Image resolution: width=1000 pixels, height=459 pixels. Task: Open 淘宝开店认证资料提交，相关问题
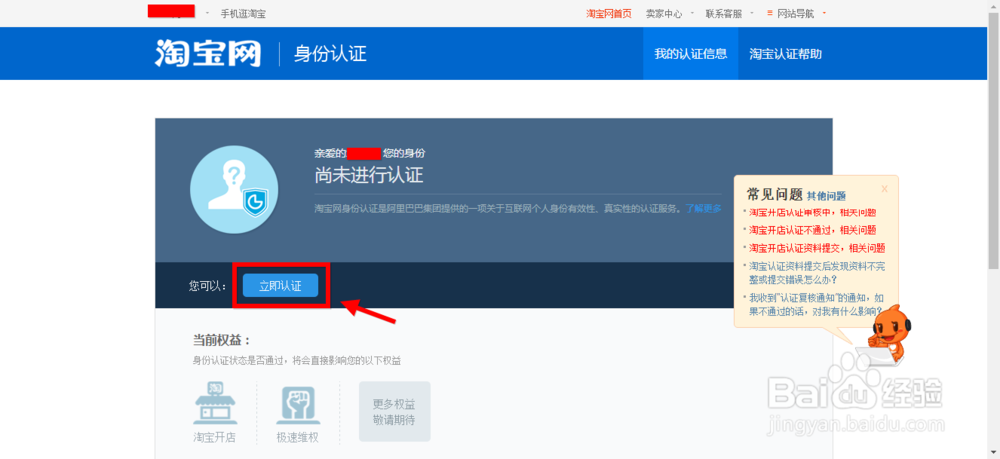(x=817, y=247)
